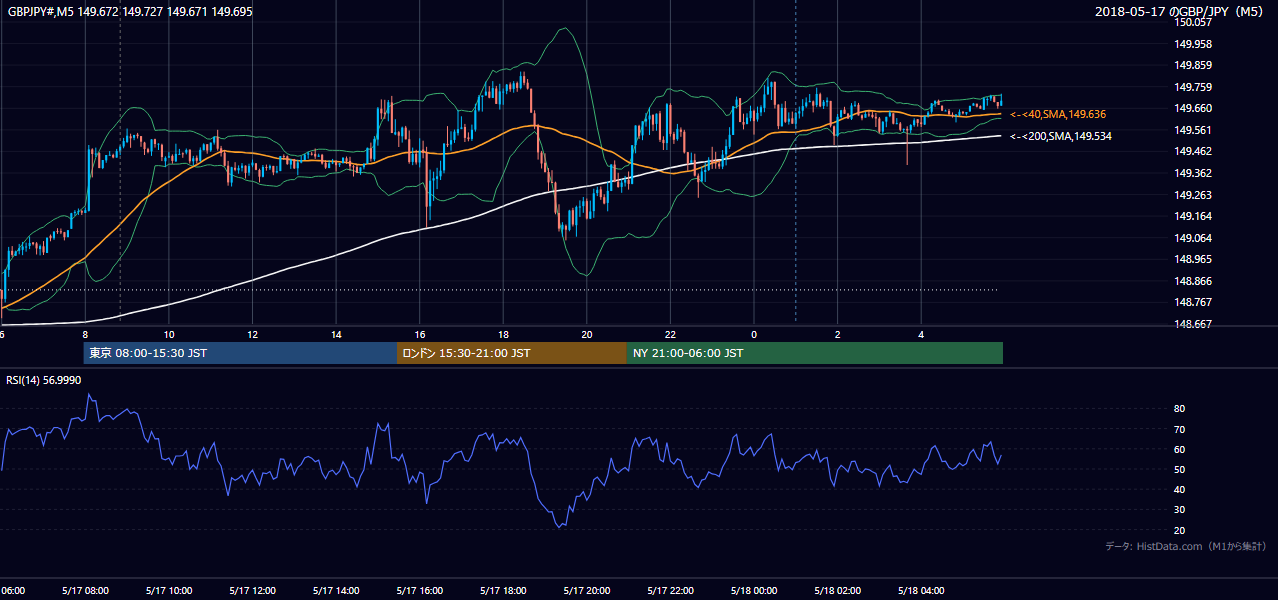Viewport: 1278px width, 600px height.
Task: Click the bottom time label 5/17 08:00
Action: click(85, 591)
